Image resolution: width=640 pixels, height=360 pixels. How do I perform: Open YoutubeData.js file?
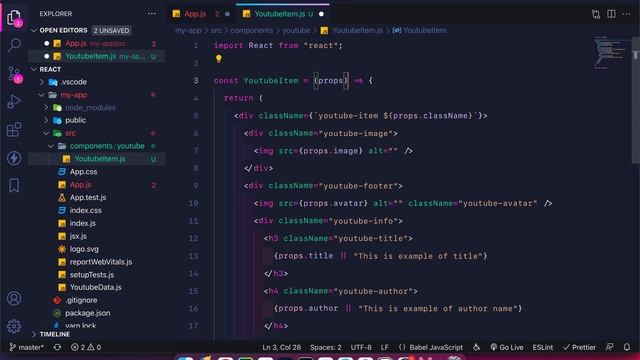coord(96,287)
